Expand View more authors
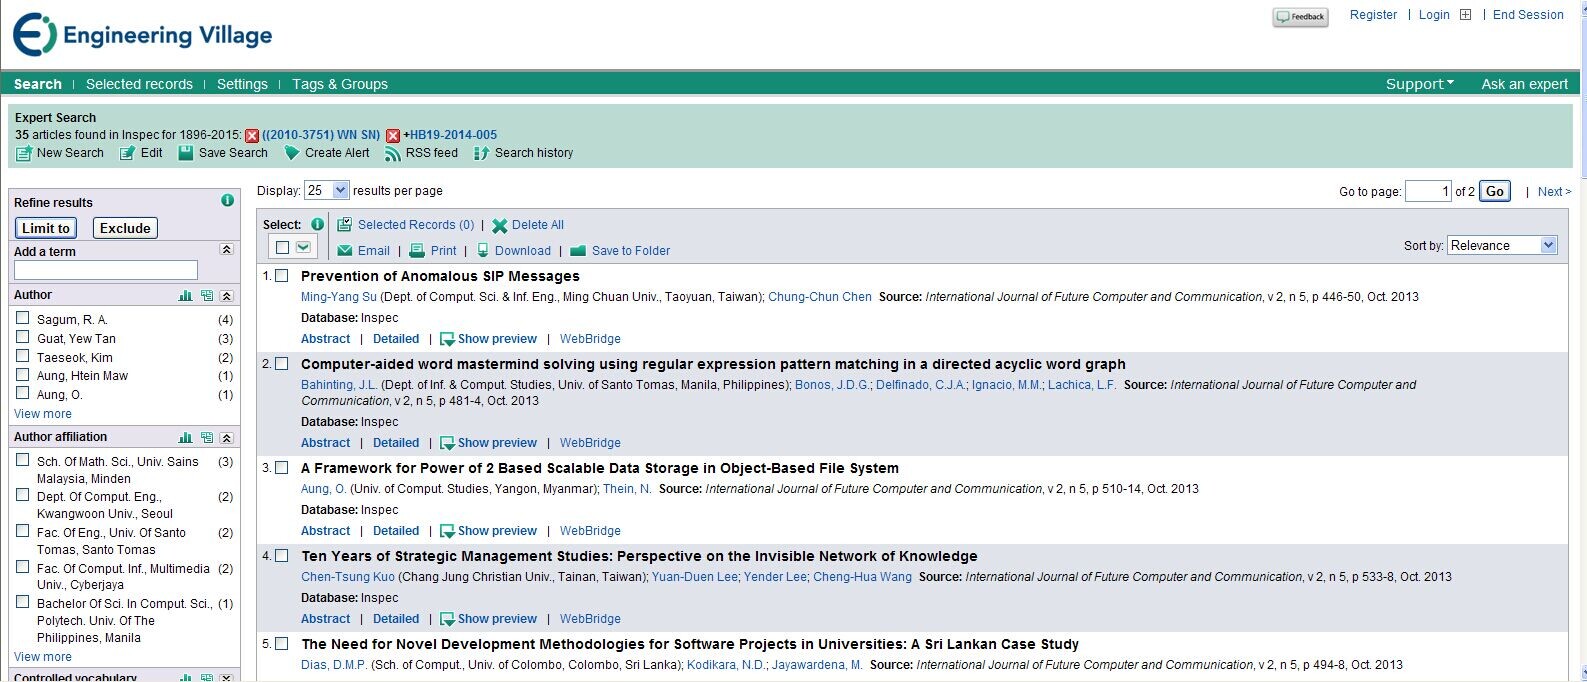 (43, 414)
